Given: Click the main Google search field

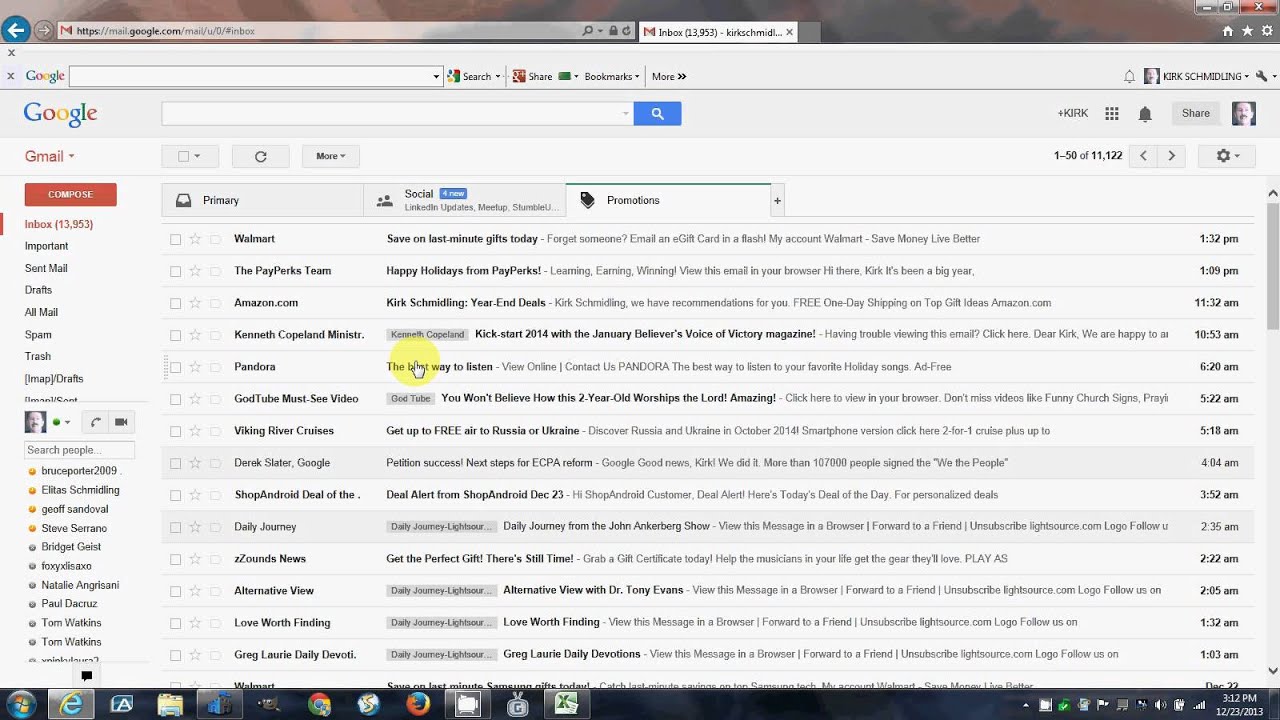Looking at the screenshot, I should coord(397,114).
